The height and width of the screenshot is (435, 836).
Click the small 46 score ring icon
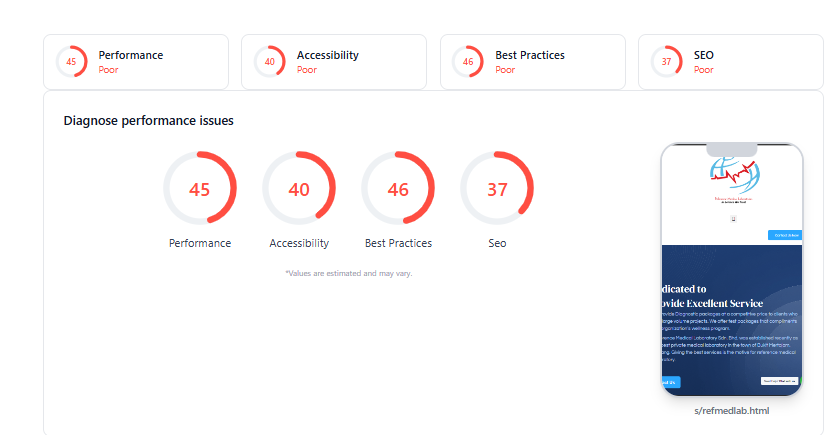click(468, 62)
